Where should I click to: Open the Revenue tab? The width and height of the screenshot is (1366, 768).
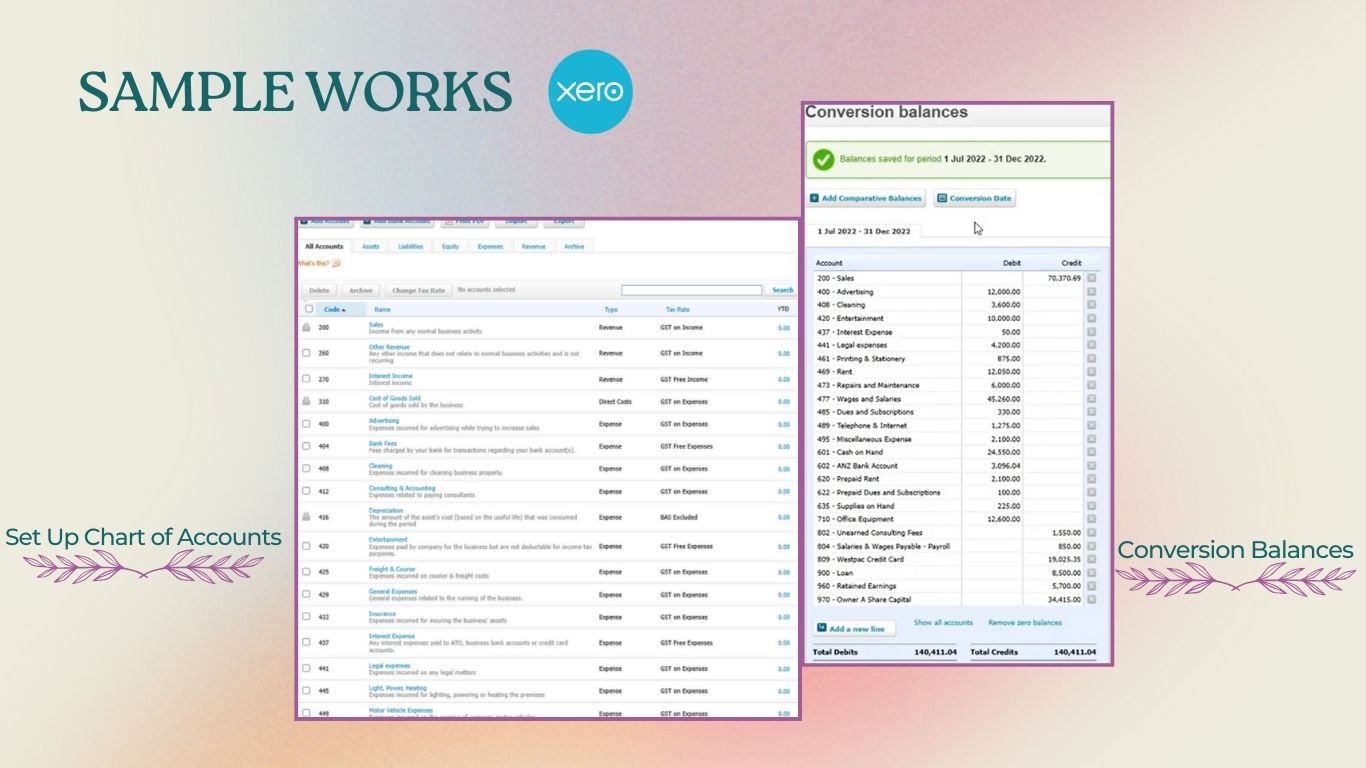pyautogui.click(x=533, y=246)
